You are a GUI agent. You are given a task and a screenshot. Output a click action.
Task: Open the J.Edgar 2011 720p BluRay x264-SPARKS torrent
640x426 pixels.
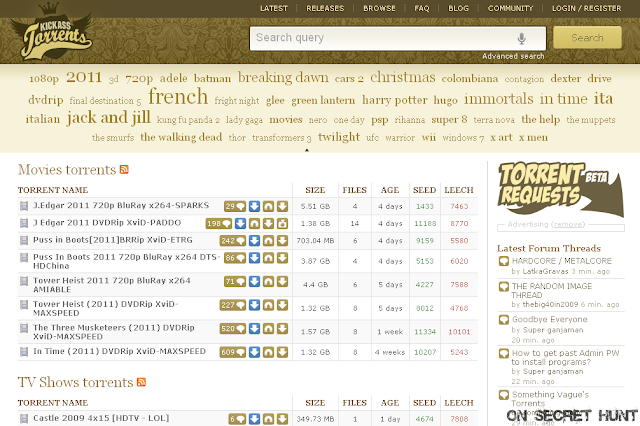121,206
